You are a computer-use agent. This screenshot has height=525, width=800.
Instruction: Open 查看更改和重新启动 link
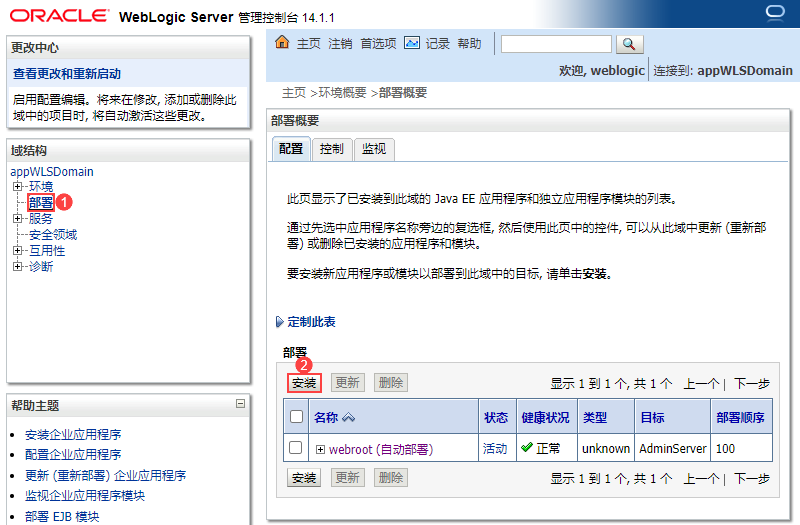coord(67,74)
